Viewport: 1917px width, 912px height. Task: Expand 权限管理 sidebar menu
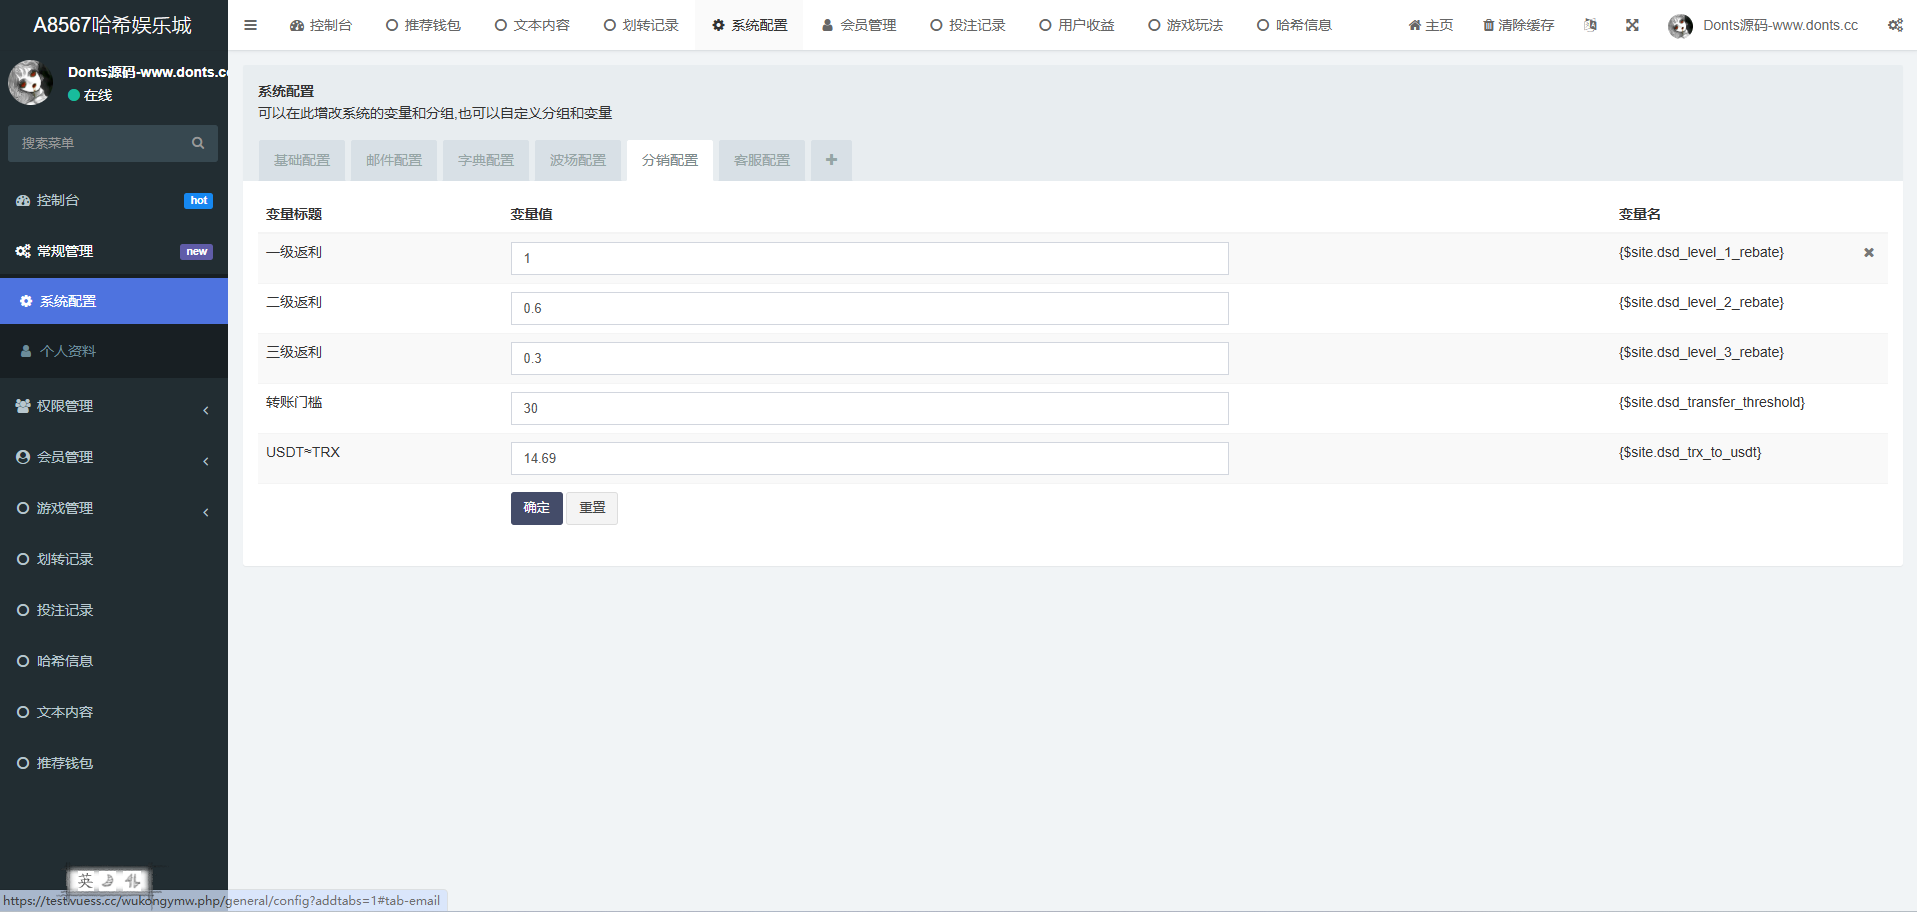pos(114,406)
